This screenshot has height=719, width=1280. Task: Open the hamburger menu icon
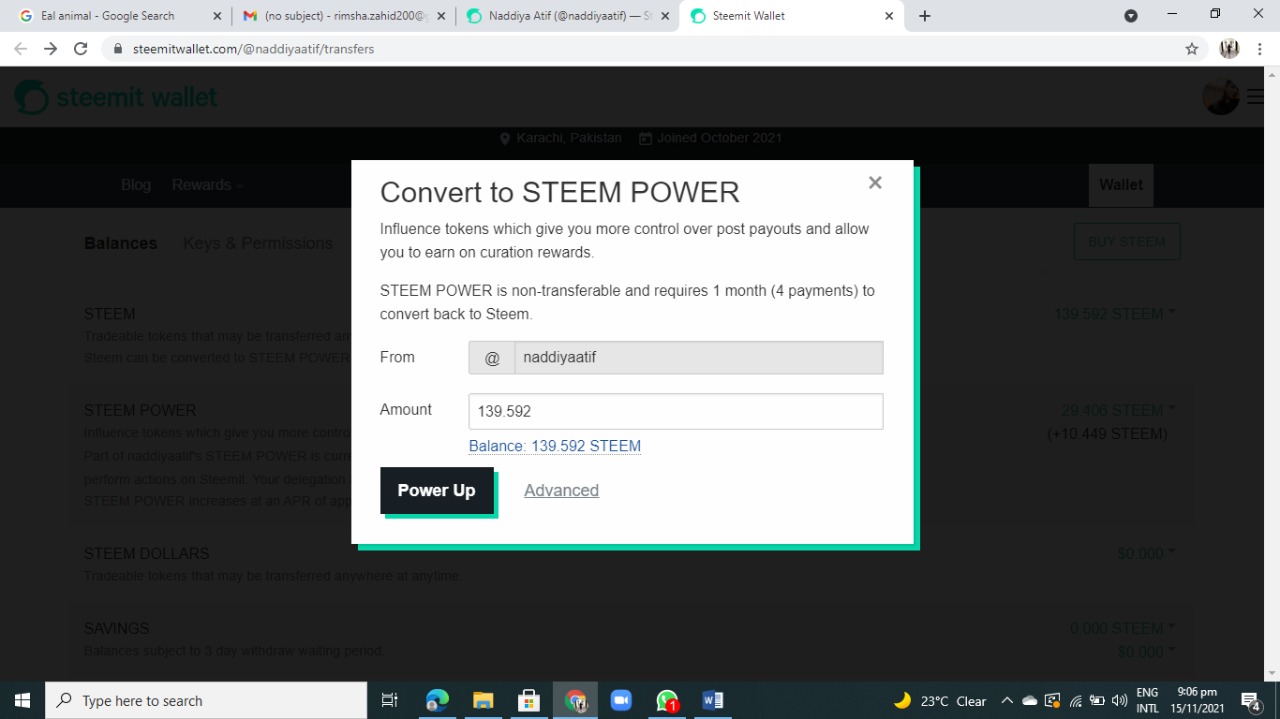coord(1256,97)
